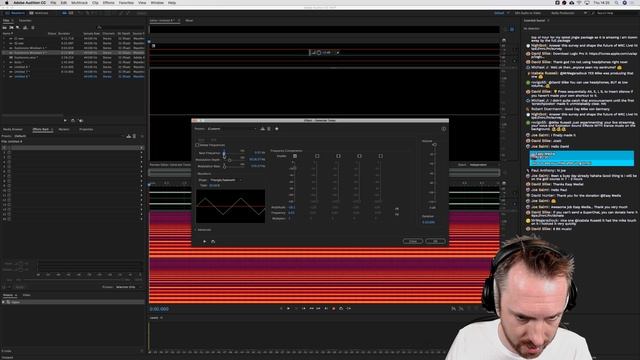640x360 pixels.
Task: Click the Stop button in editor transport
Action: point(281,309)
